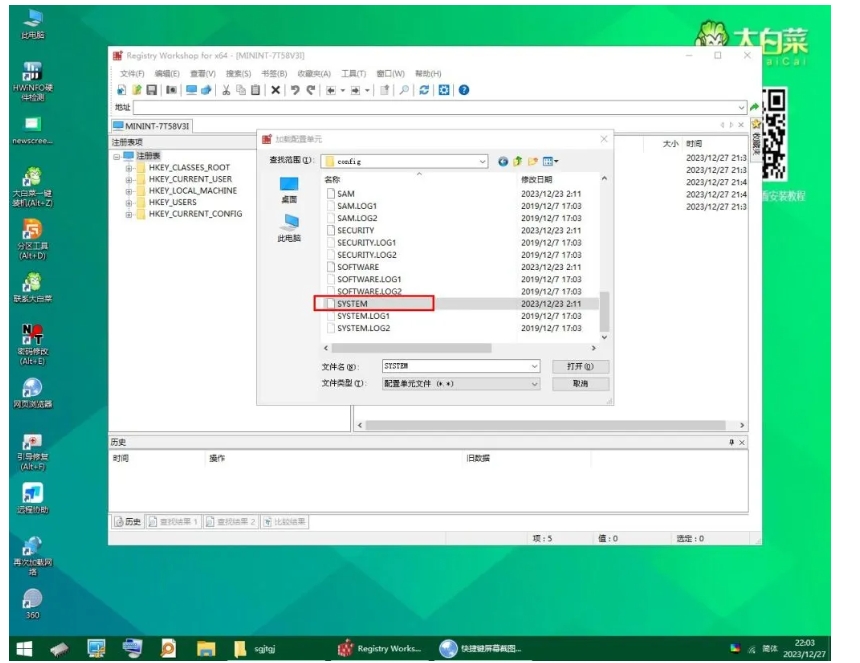Image resolution: width=860 pixels, height=663 pixels.
Task: Select the SYSTEM file in the list
Action: tap(353, 304)
